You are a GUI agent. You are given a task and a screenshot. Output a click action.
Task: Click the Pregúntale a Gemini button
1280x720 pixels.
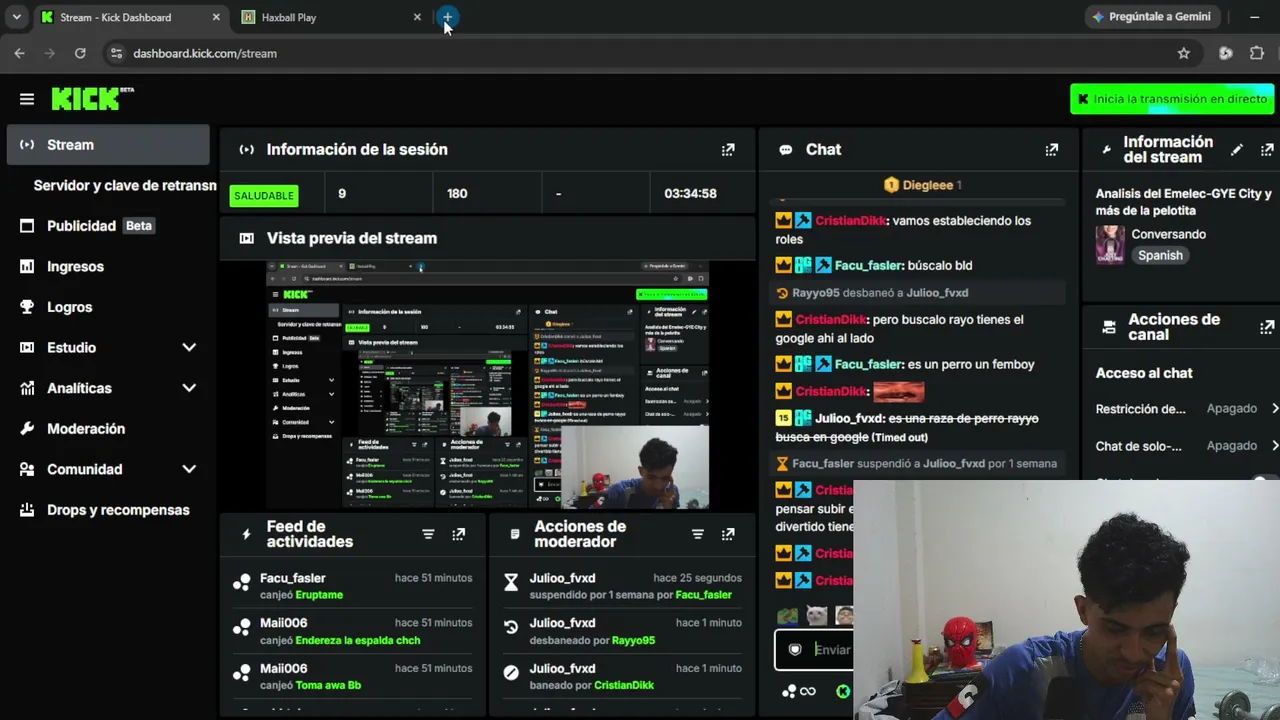[1151, 17]
